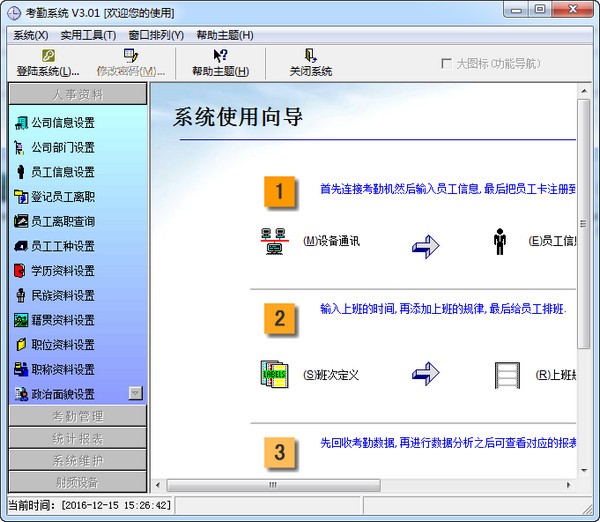
Task: Click the (S)班次定义 link
Action: 331,375
